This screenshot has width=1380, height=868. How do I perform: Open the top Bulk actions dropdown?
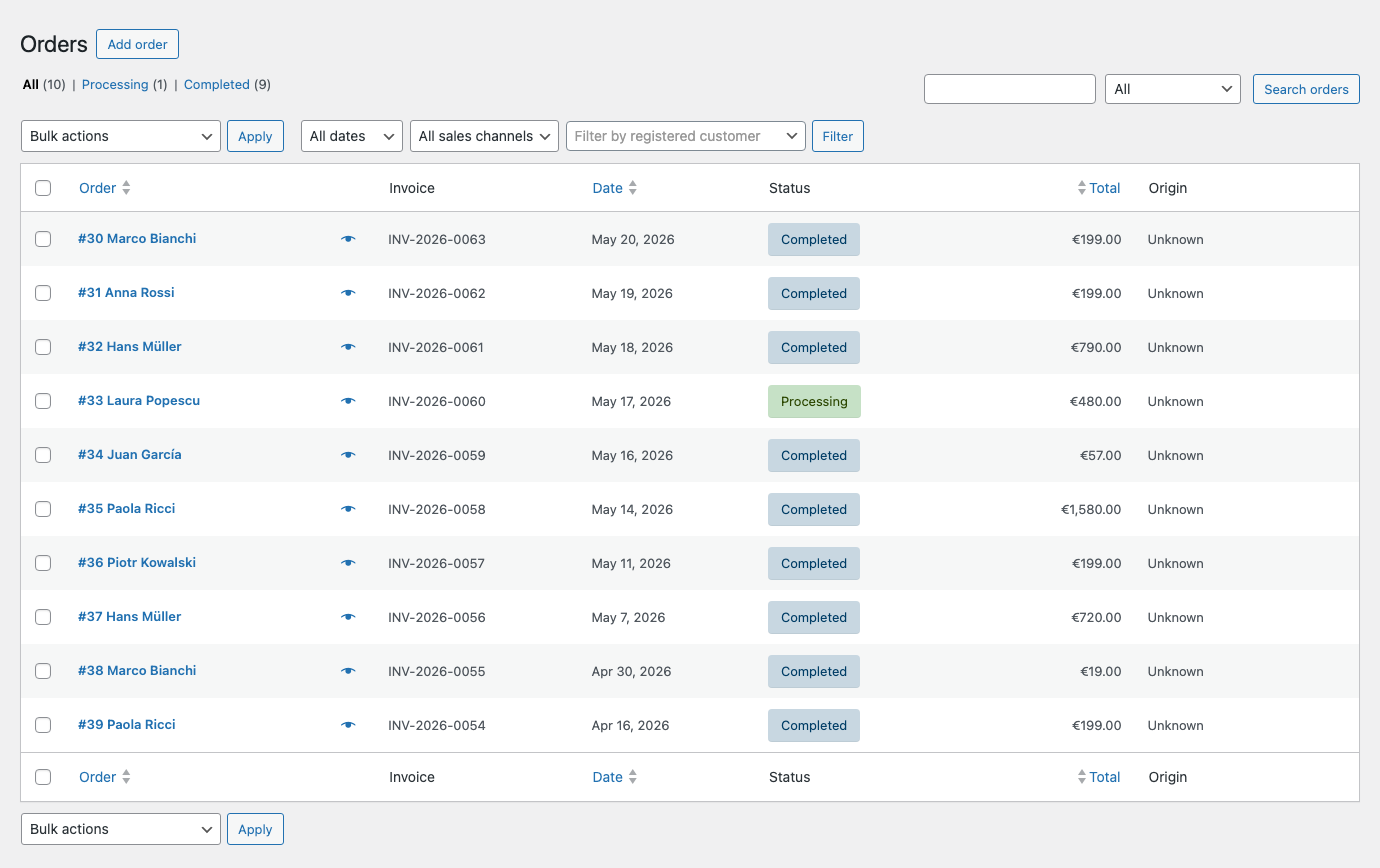tap(121, 136)
